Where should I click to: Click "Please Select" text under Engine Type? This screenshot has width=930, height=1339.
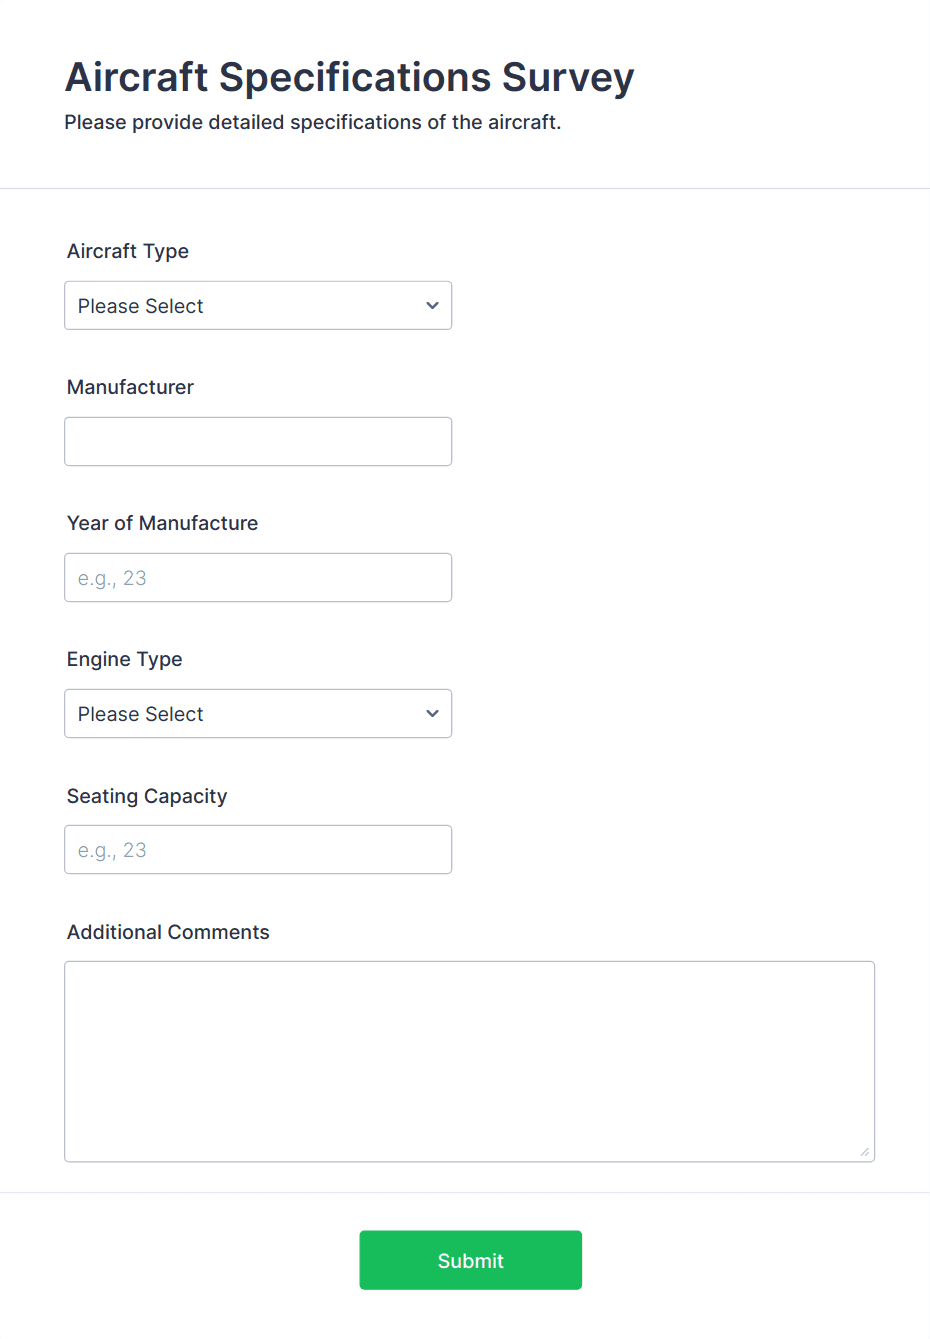click(141, 714)
